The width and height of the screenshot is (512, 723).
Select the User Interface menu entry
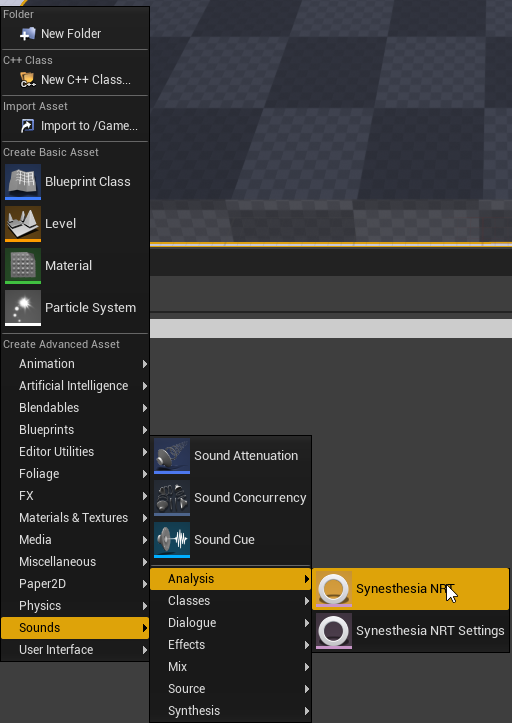[75, 650]
